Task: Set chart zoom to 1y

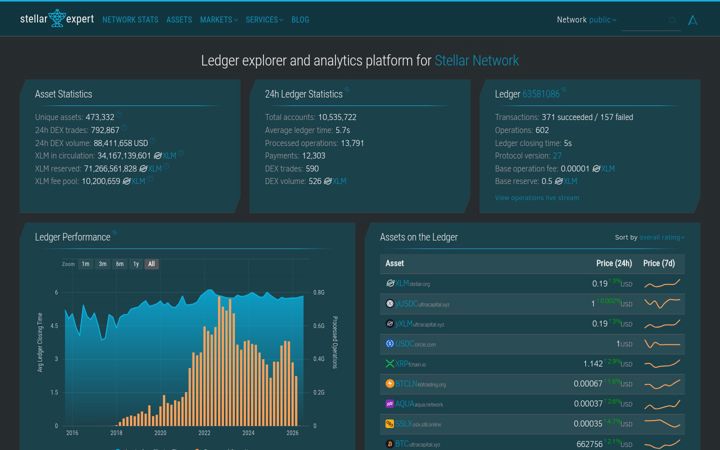Action: [136, 264]
